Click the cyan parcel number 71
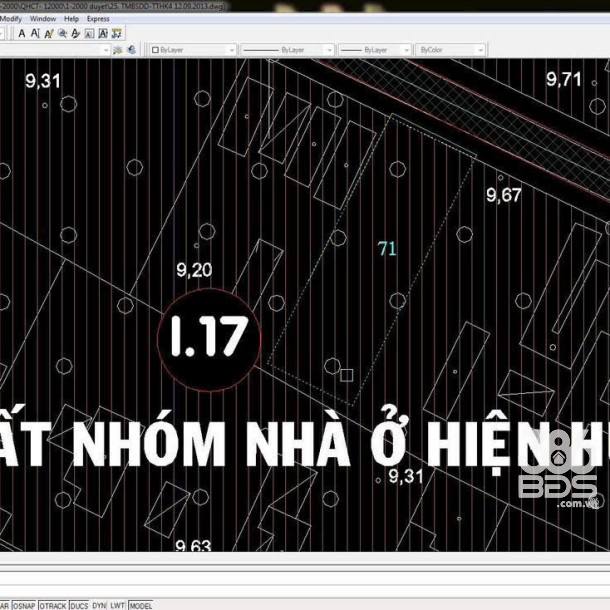Screen dimensions: 610x610 click(387, 249)
